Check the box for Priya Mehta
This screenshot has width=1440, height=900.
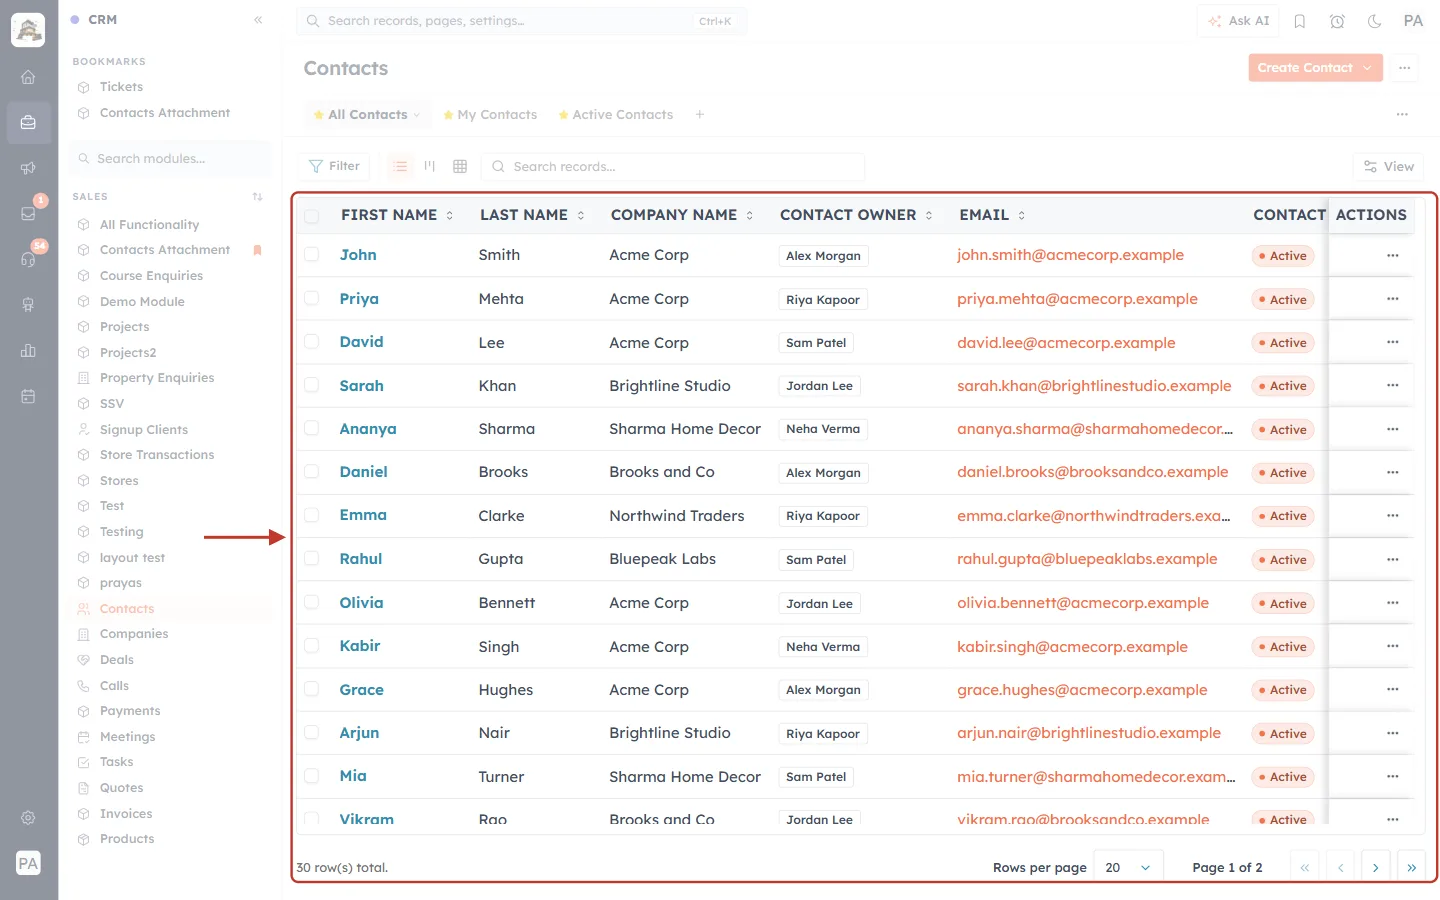pyautogui.click(x=312, y=298)
